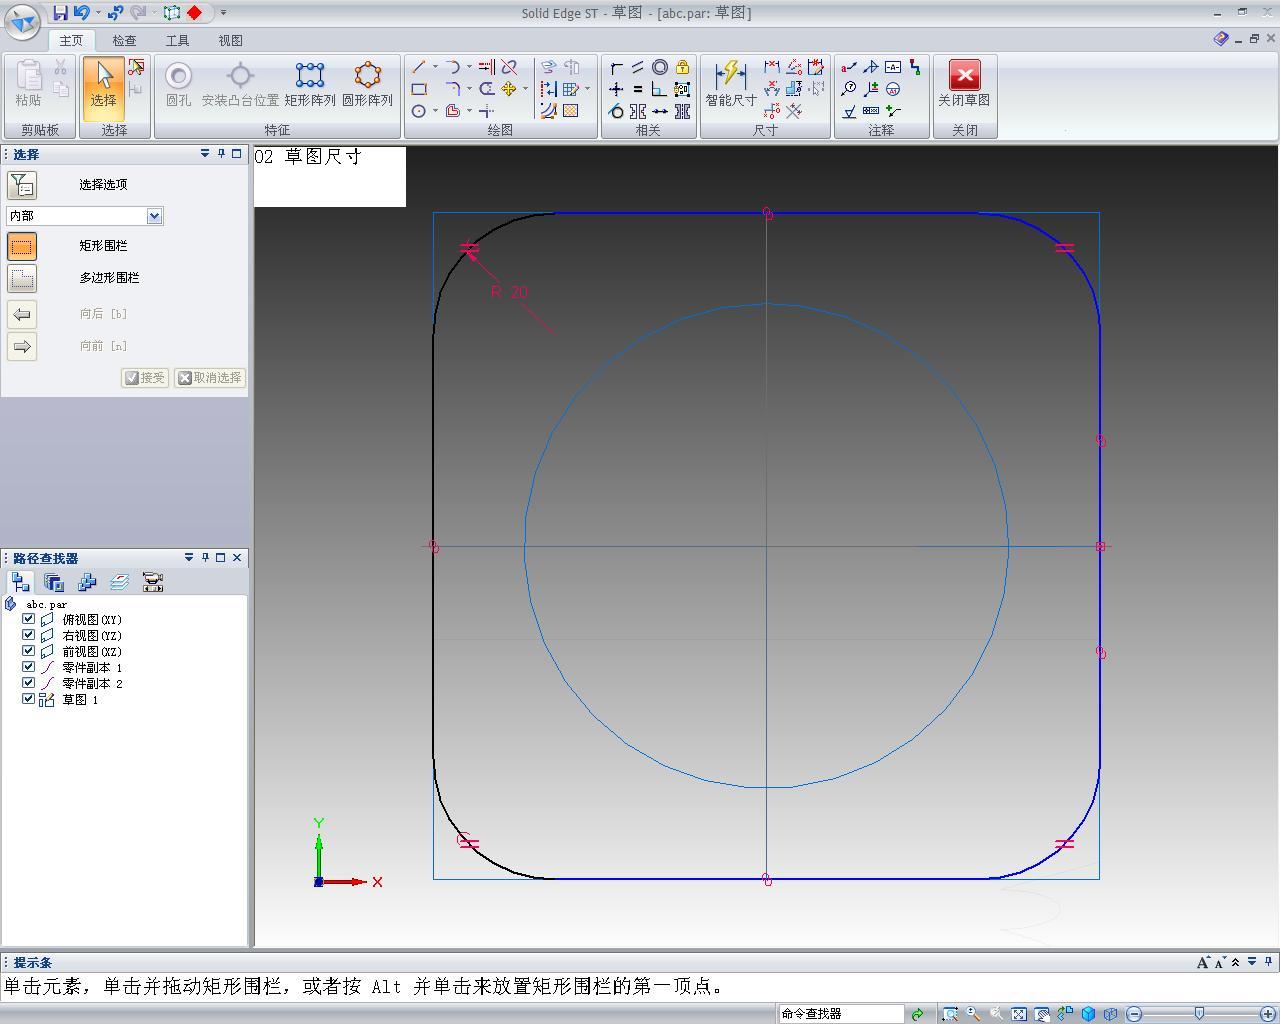Click the Close Sketch (关闭草图) red X
Image resolution: width=1280 pixels, height=1024 pixels.
coord(964,76)
